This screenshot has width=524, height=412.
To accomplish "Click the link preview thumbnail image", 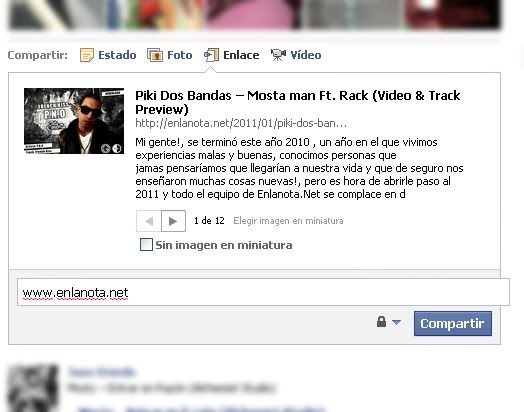I will pos(74,121).
